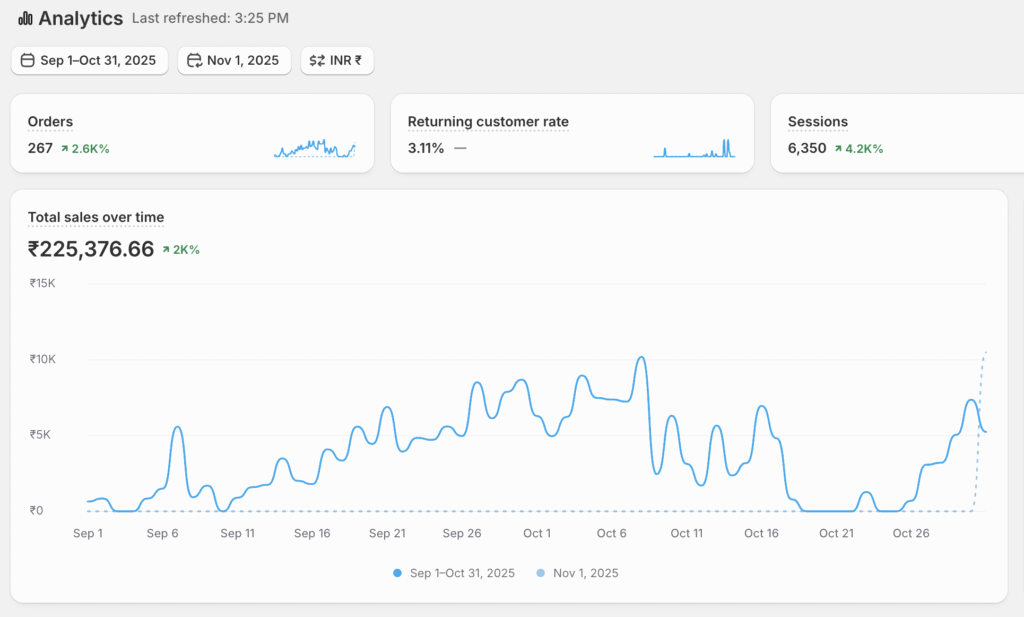Click the comparison calendar icon beside Nov 1
1024x617 pixels.
click(194, 61)
